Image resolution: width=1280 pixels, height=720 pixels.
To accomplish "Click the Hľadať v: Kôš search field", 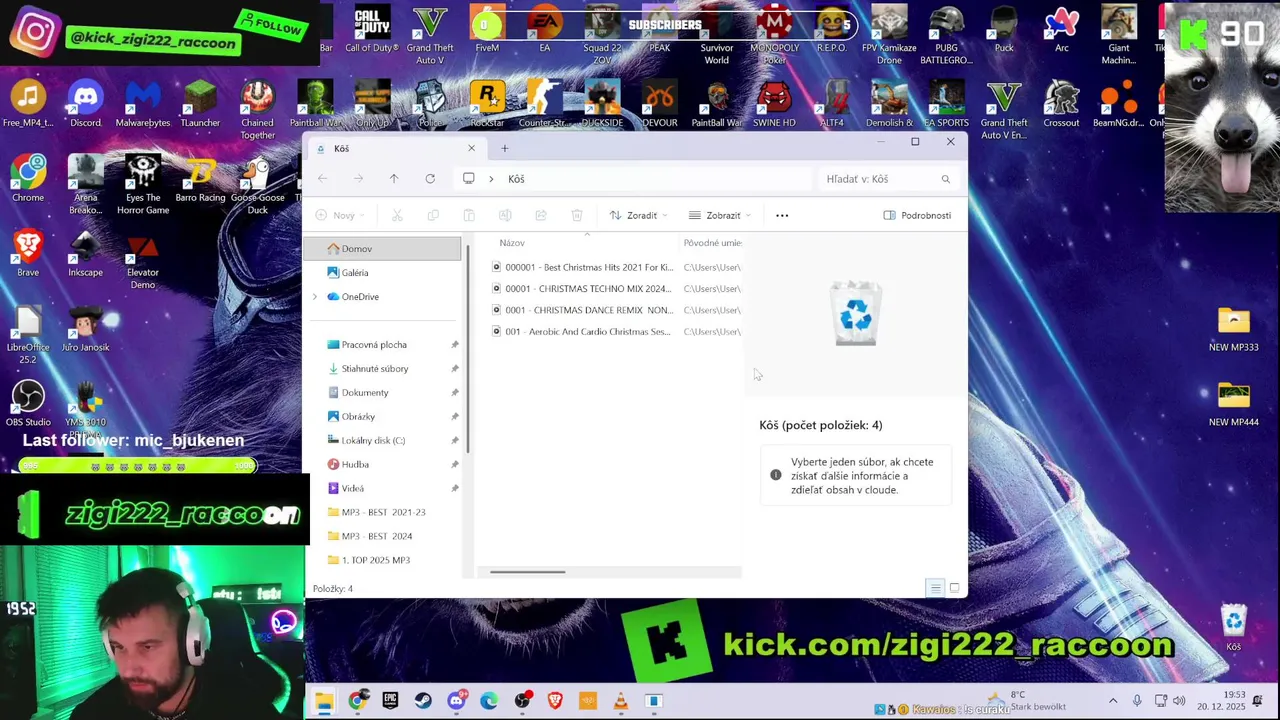I will pos(888,179).
